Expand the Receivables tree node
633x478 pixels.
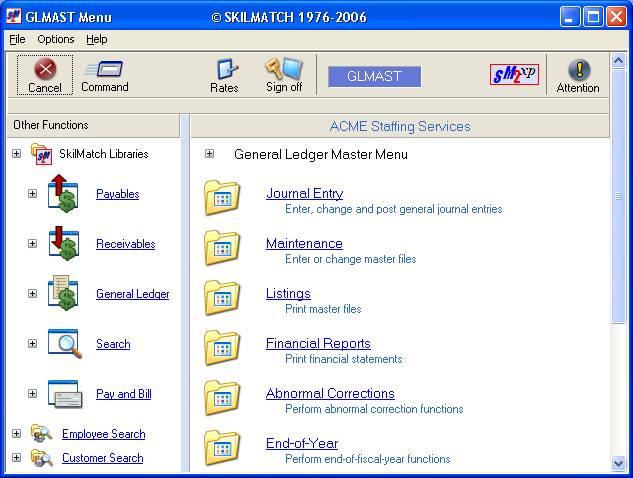pyautogui.click(x=32, y=243)
